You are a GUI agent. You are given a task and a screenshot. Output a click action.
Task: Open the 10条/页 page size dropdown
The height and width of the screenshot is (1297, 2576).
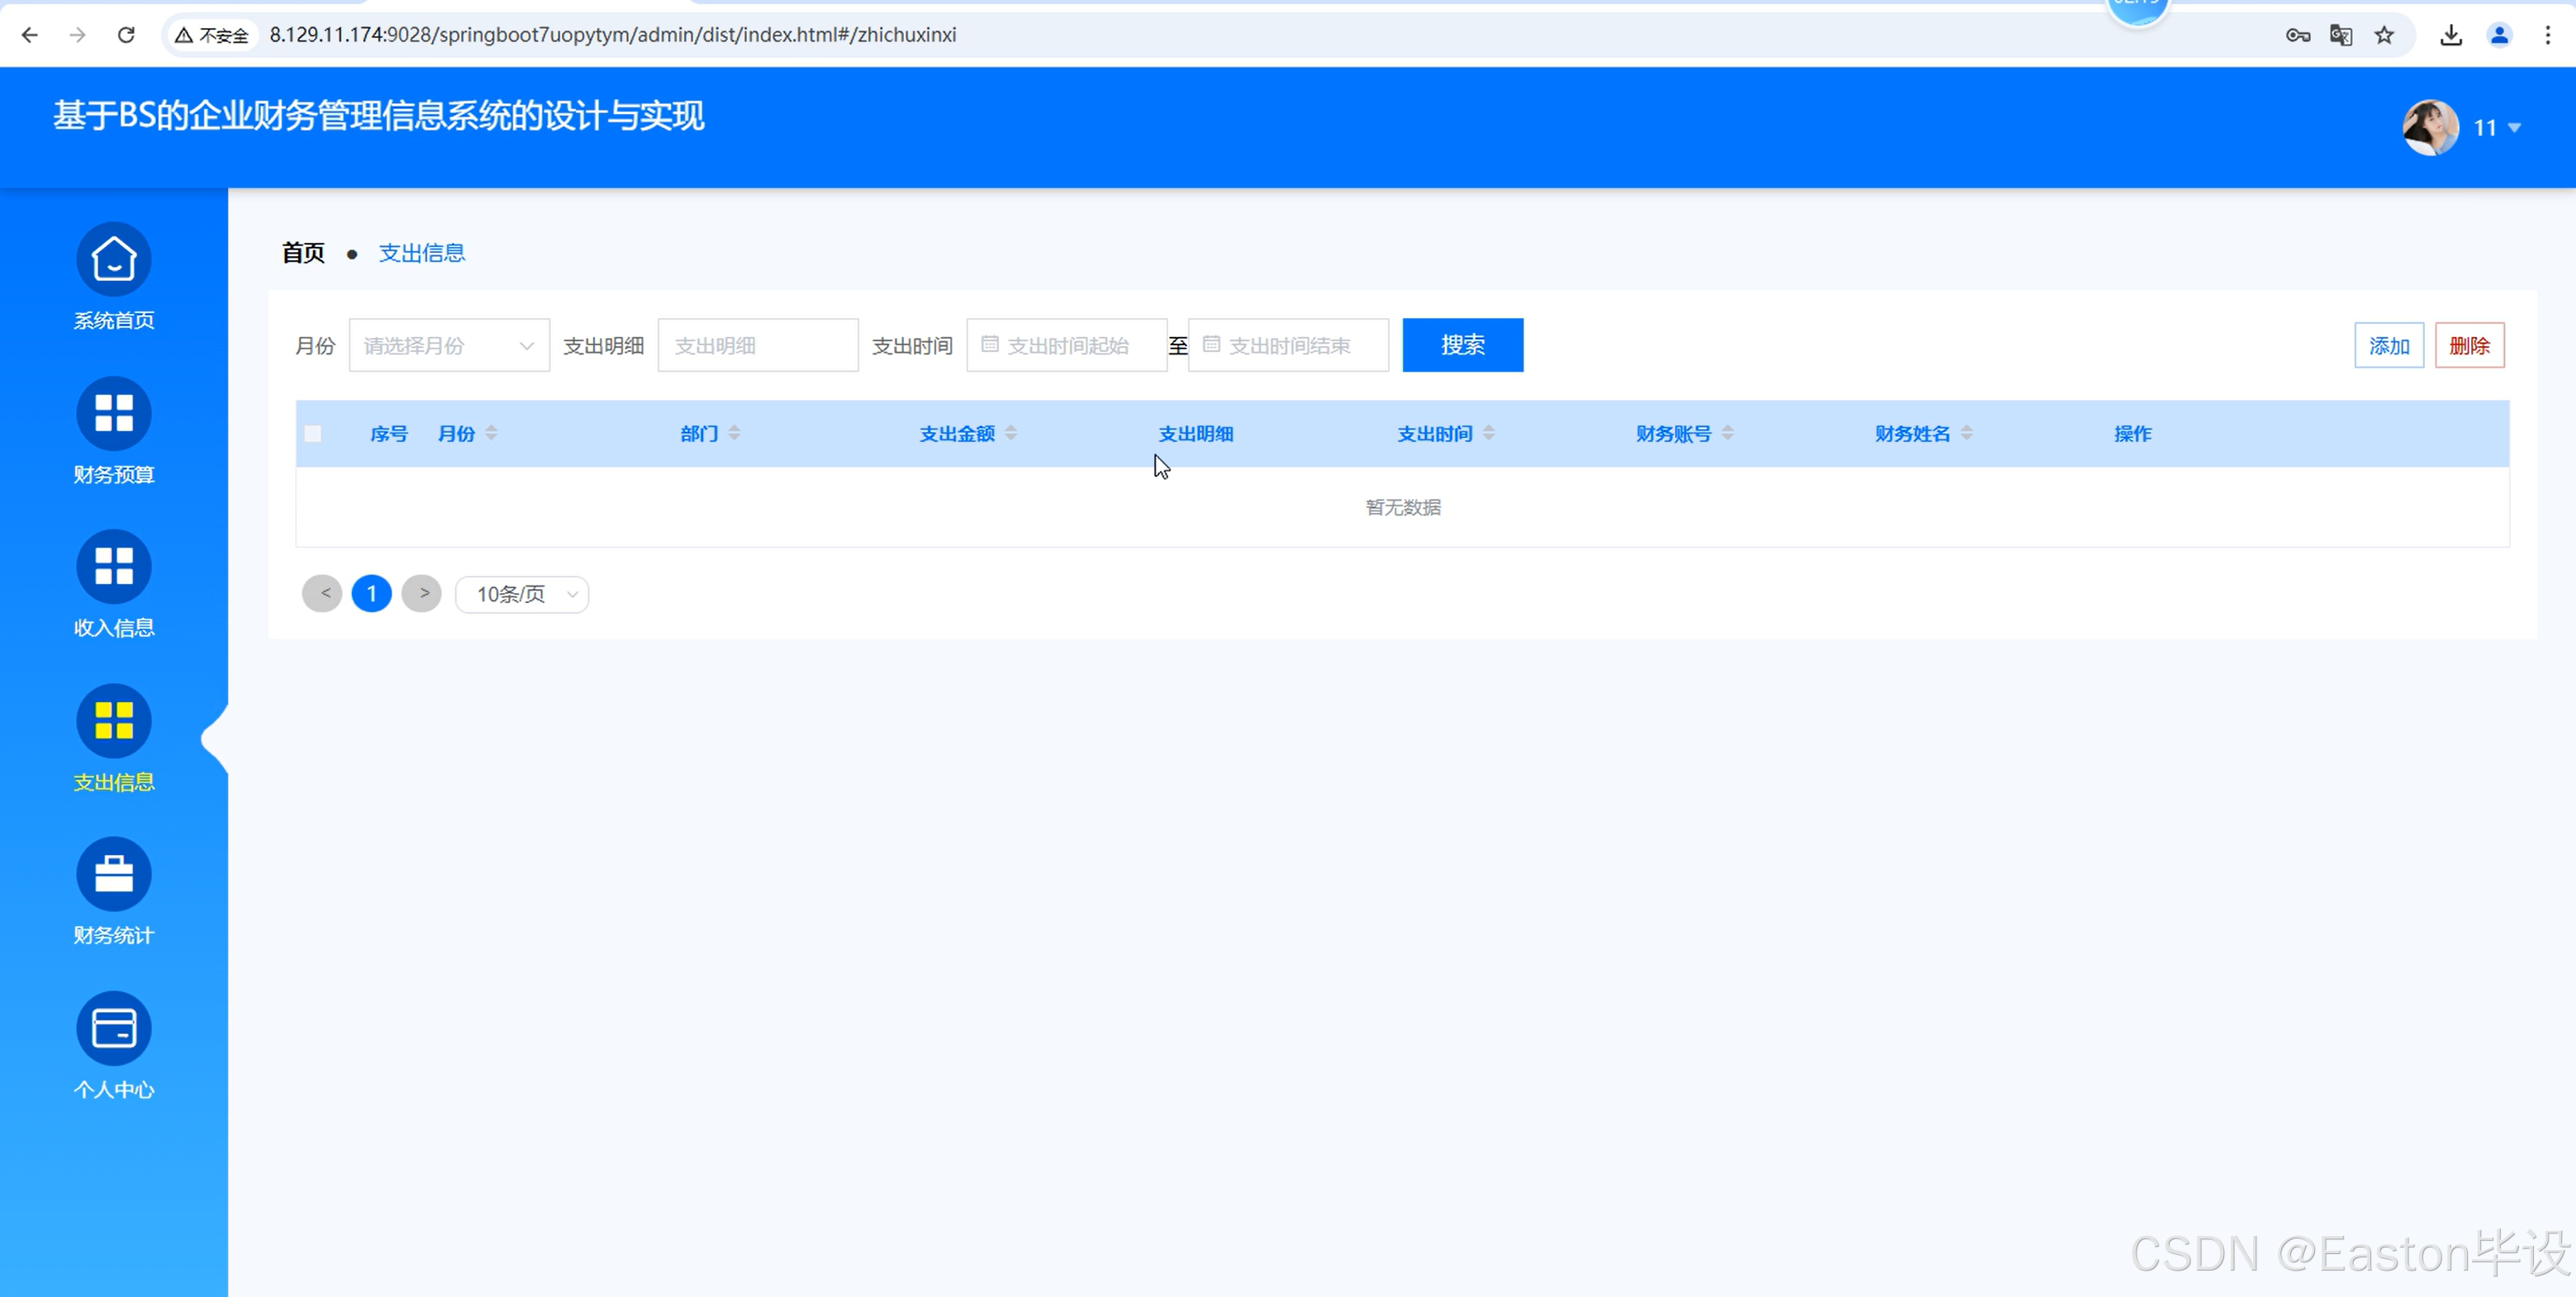click(522, 595)
